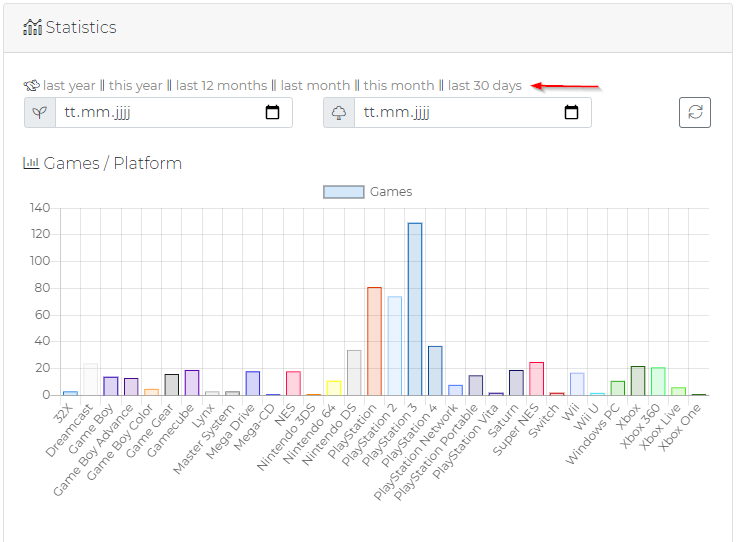Click the sprout icon beside start date
This screenshot has width=737, height=542.
click(40, 112)
